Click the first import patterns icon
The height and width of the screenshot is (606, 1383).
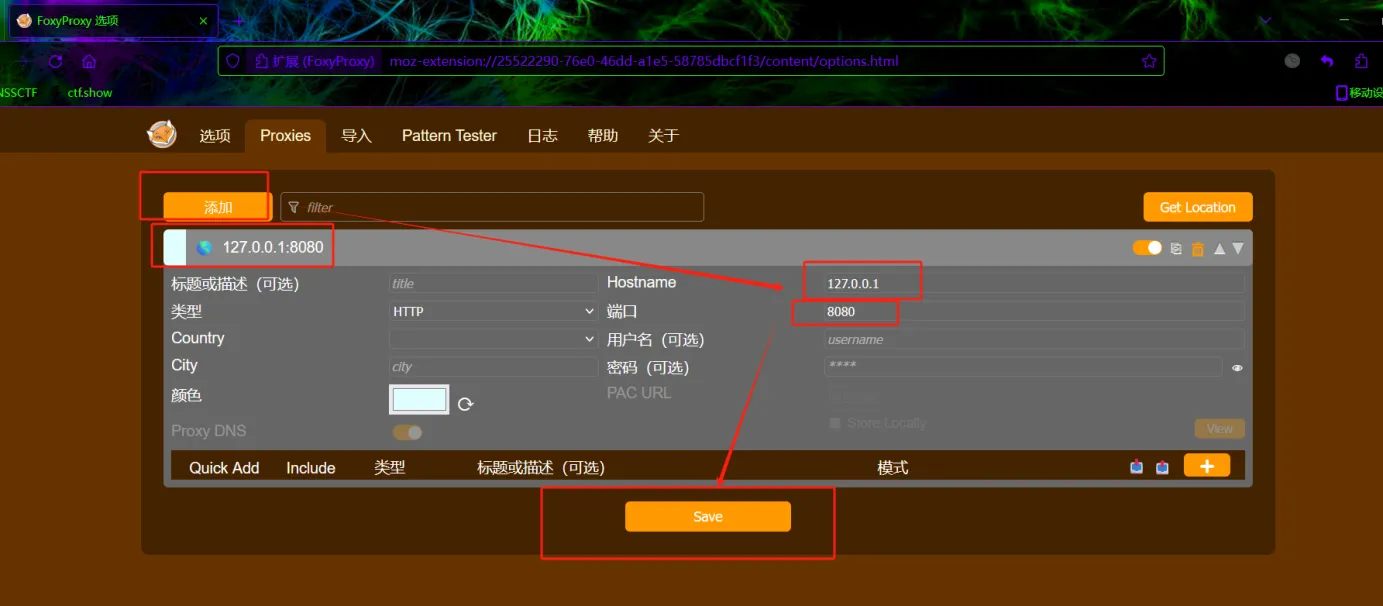tap(1136, 467)
